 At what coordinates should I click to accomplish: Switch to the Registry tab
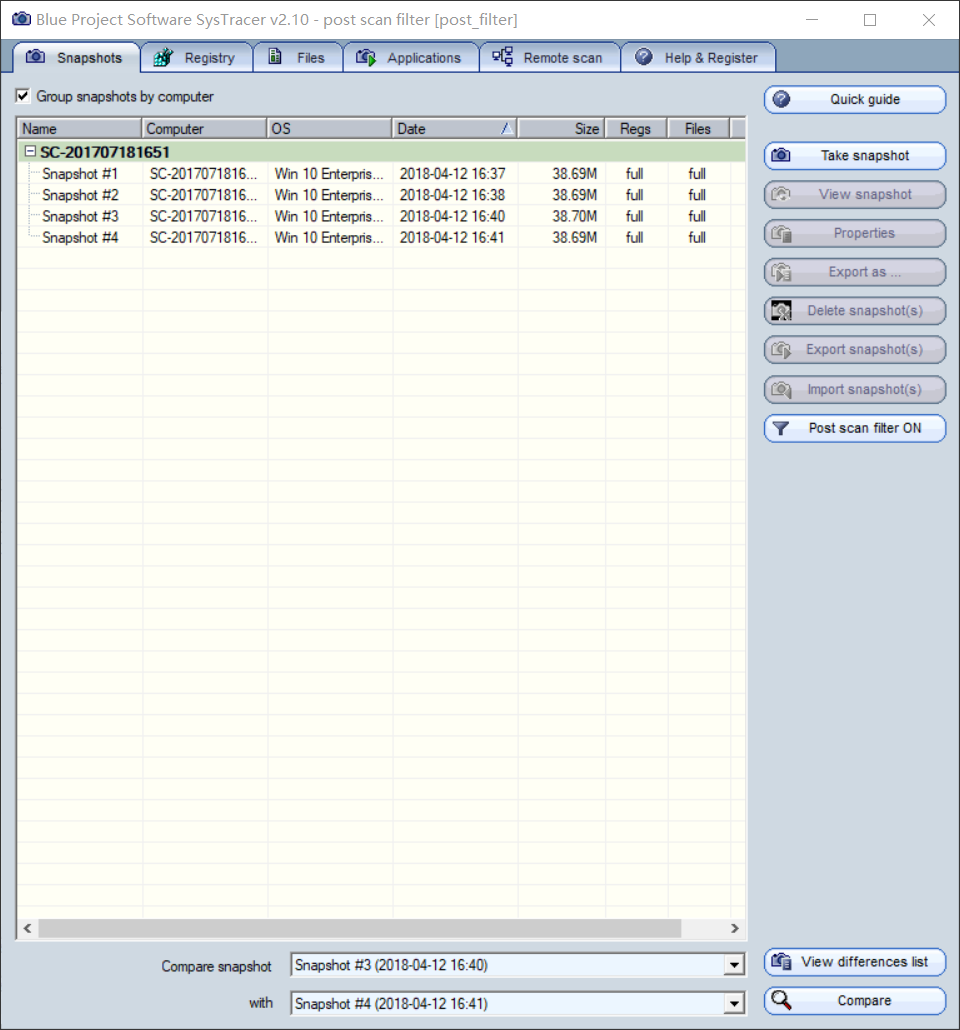pyautogui.click(x=196, y=57)
